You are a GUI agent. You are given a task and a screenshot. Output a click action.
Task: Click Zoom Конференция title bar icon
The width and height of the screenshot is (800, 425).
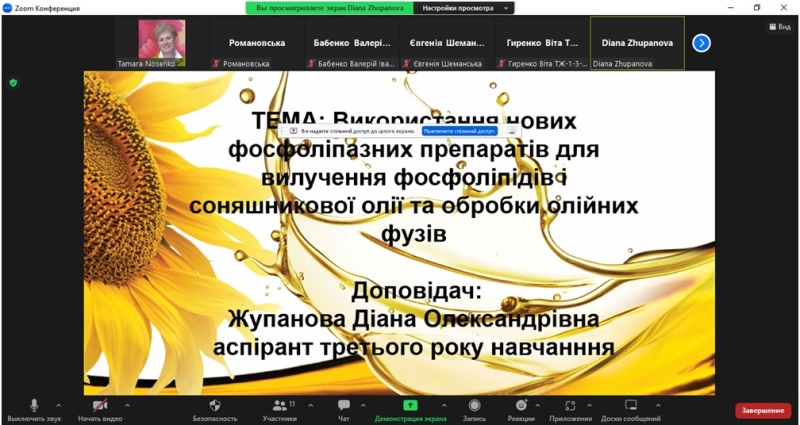coord(7,8)
